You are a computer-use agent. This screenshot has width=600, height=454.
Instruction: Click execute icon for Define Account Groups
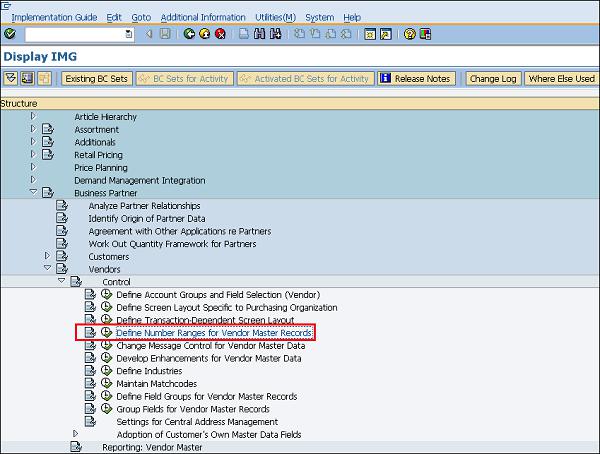(x=105, y=294)
